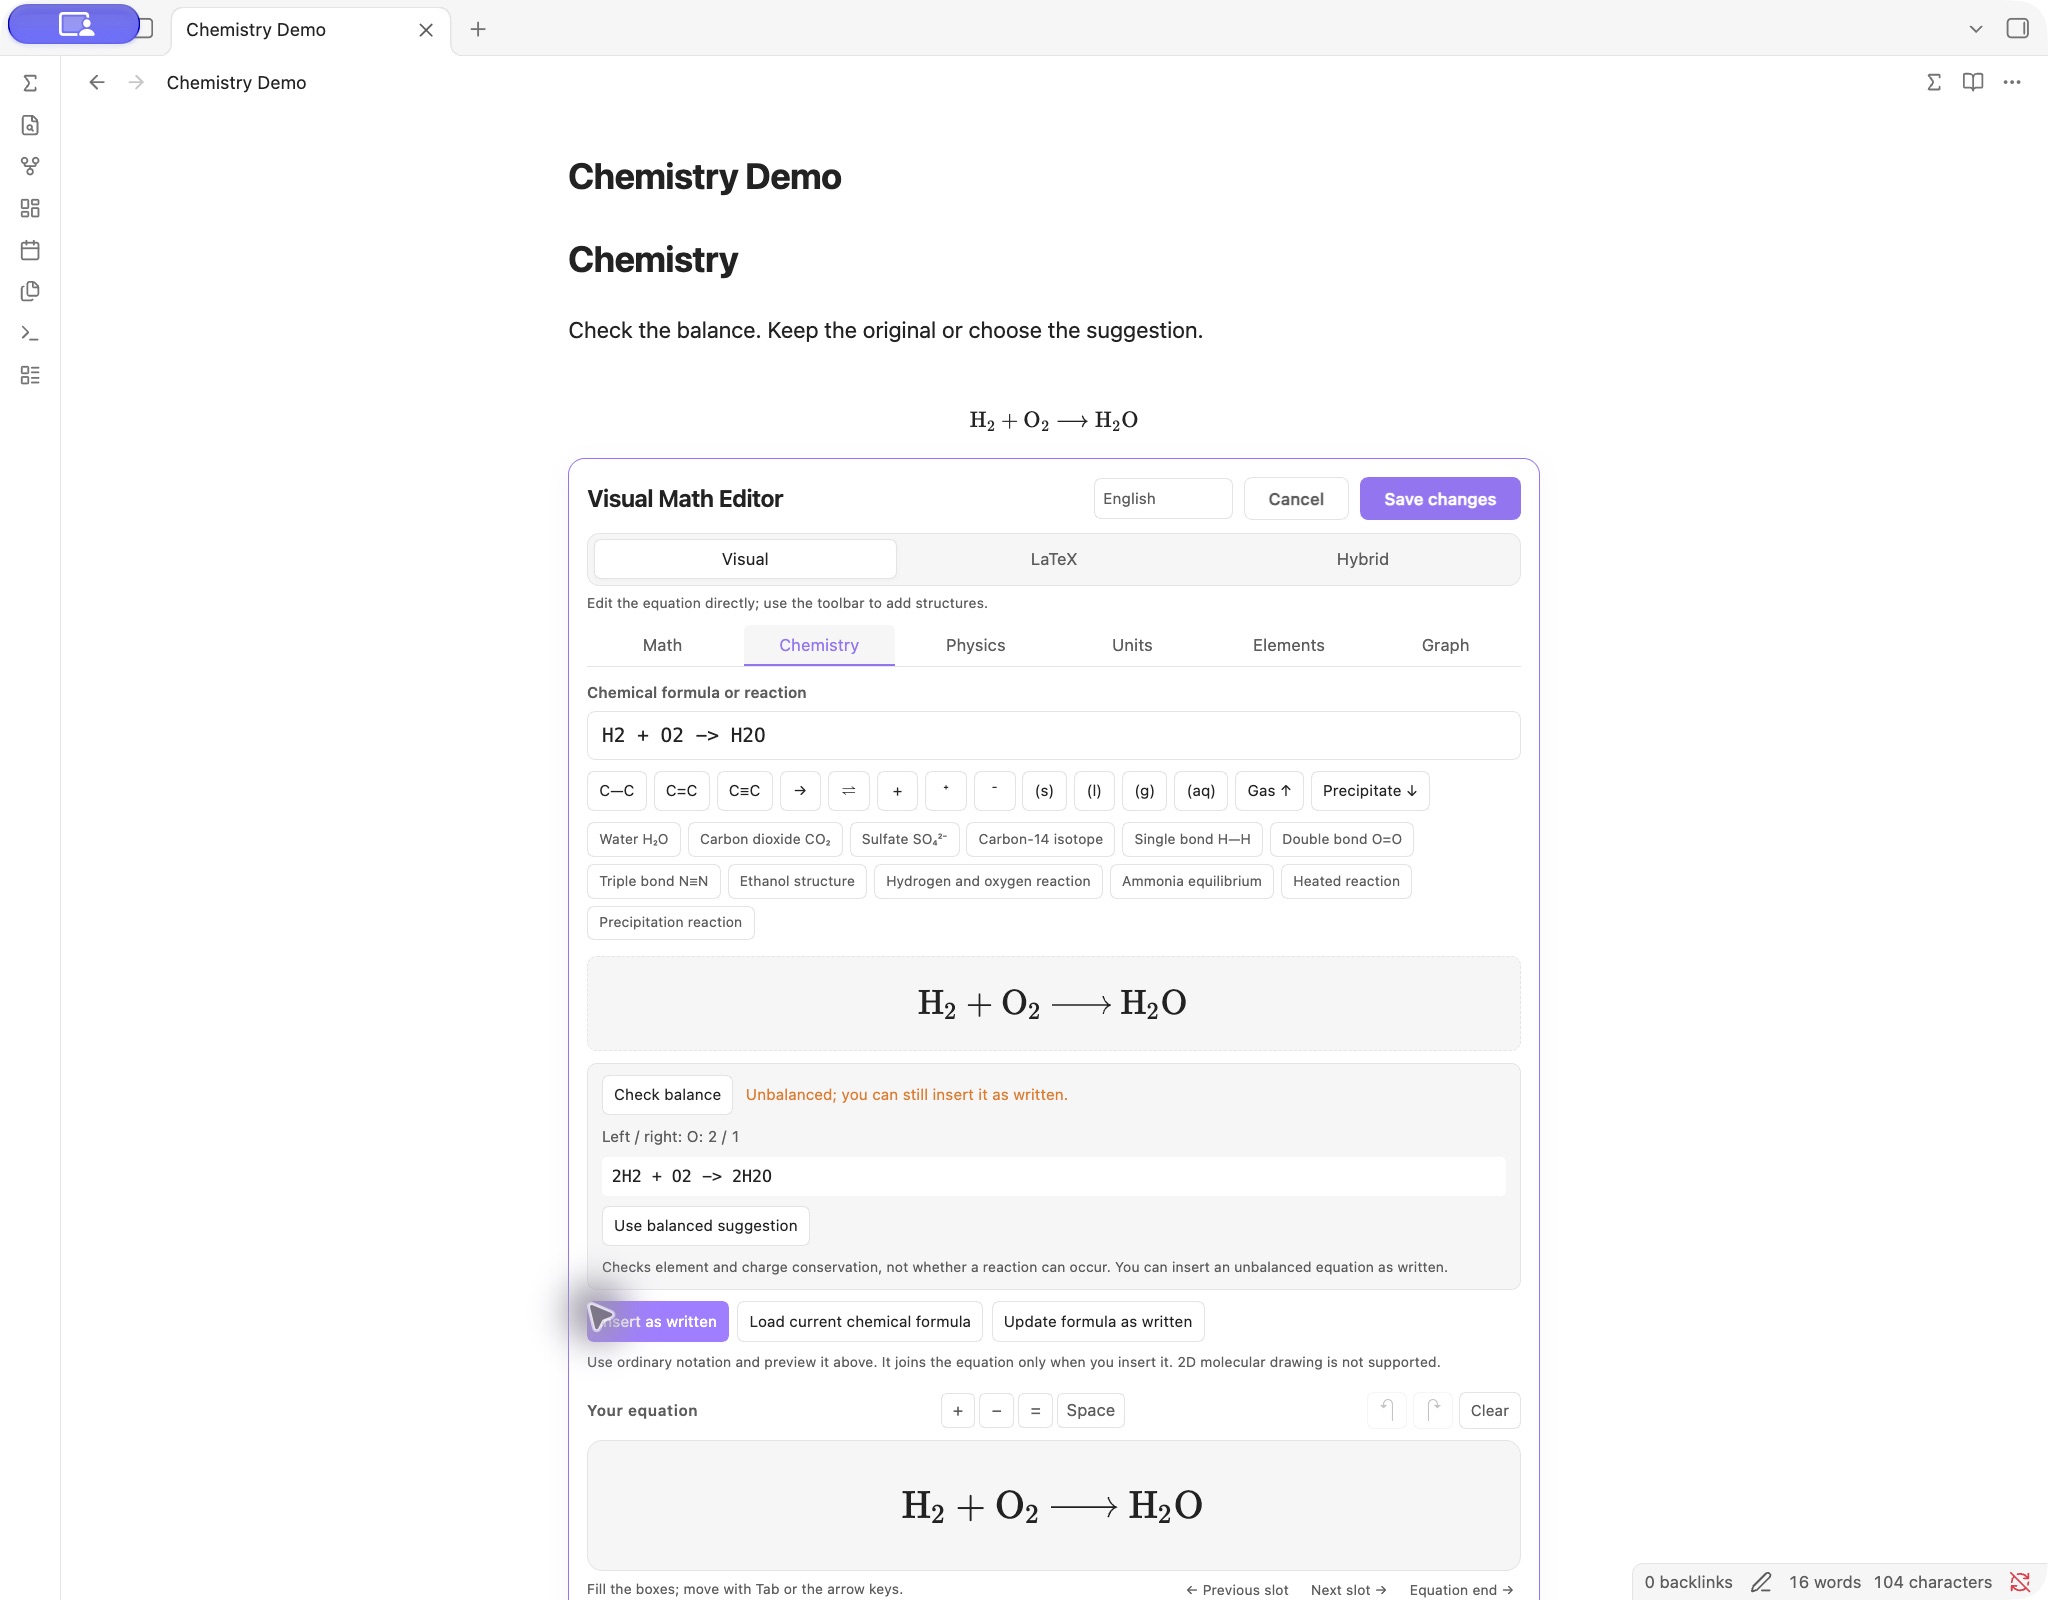Insert the Ammonia equilibrium example
Screen dimensions: 2048x1600
point(1191,881)
